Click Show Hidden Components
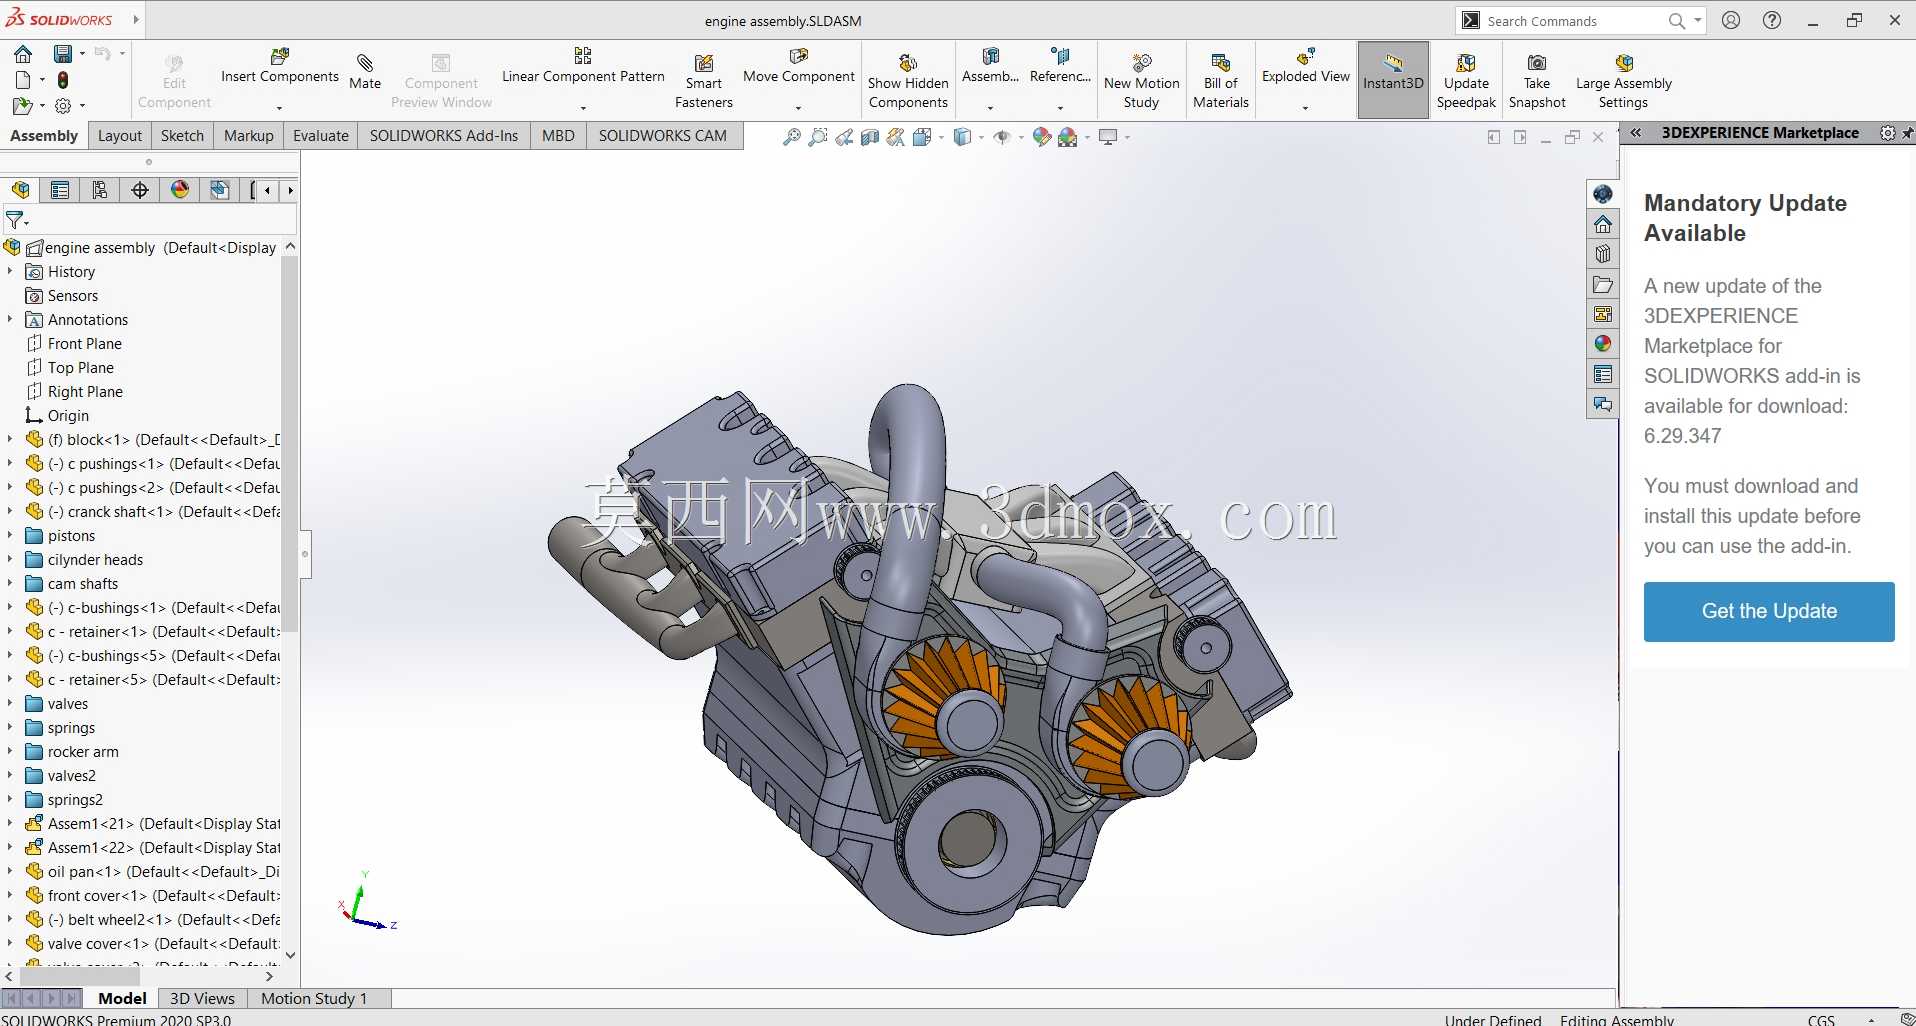The width and height of the screenshot is (1916, 1026). coord(908,80)
